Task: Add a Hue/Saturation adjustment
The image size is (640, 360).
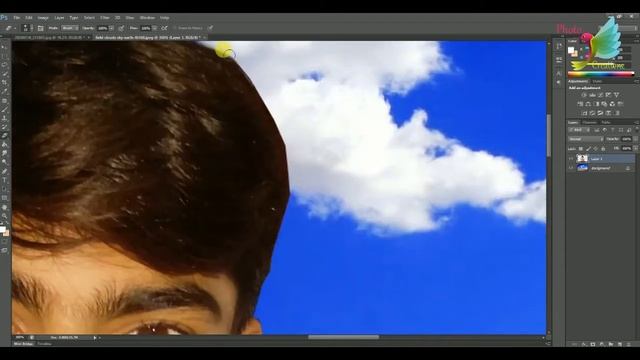Action: point(580,104)
